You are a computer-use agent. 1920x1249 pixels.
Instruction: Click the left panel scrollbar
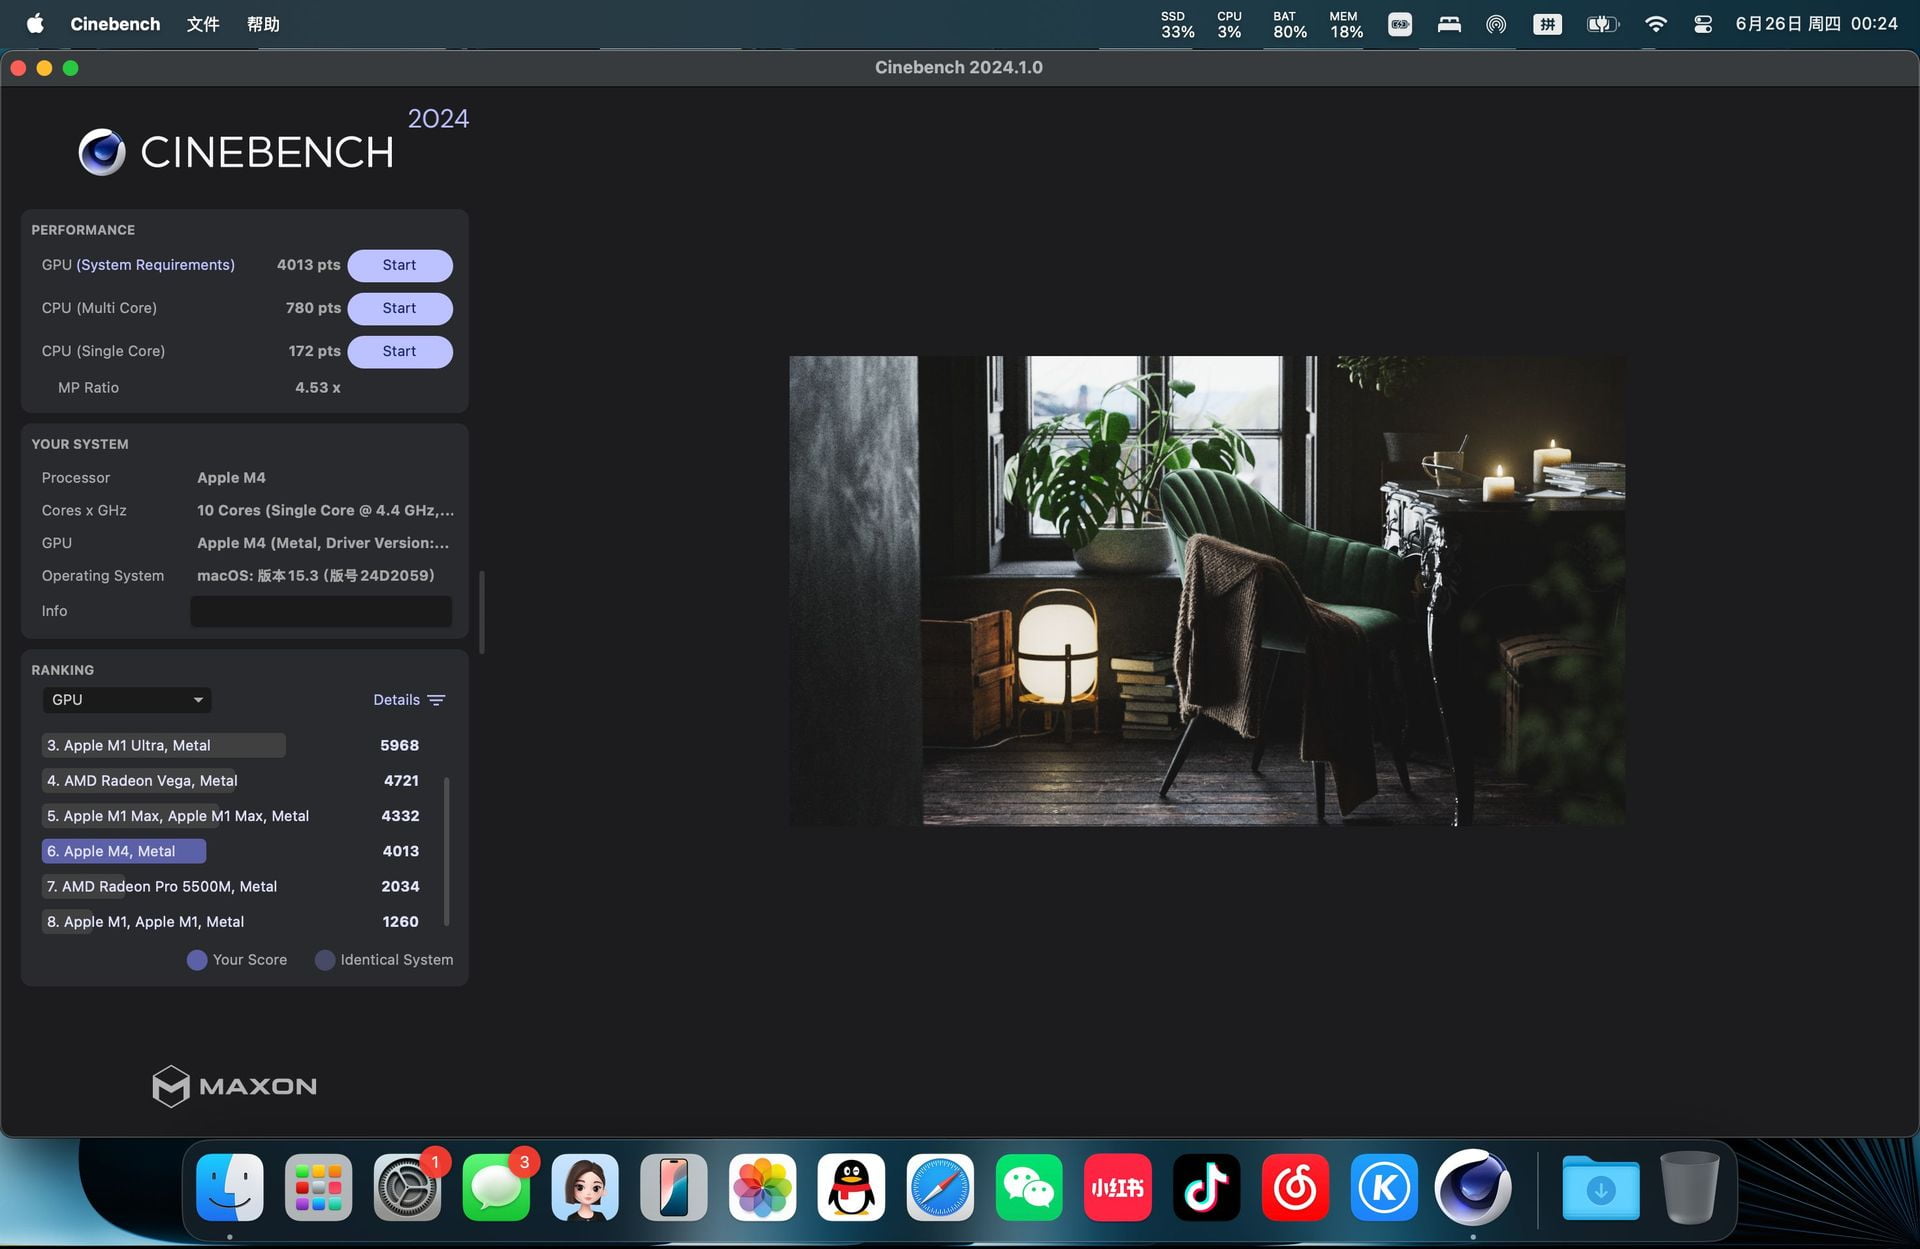click(x=482, y=611)
